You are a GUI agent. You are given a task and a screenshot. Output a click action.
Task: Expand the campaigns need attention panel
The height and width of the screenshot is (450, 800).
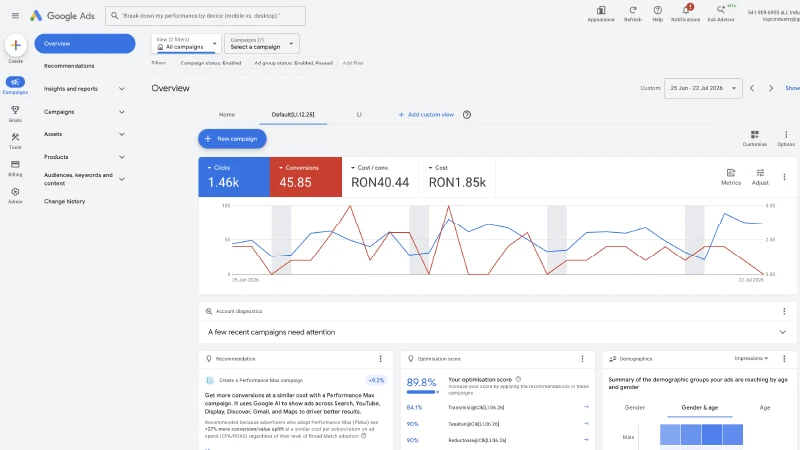782,332
